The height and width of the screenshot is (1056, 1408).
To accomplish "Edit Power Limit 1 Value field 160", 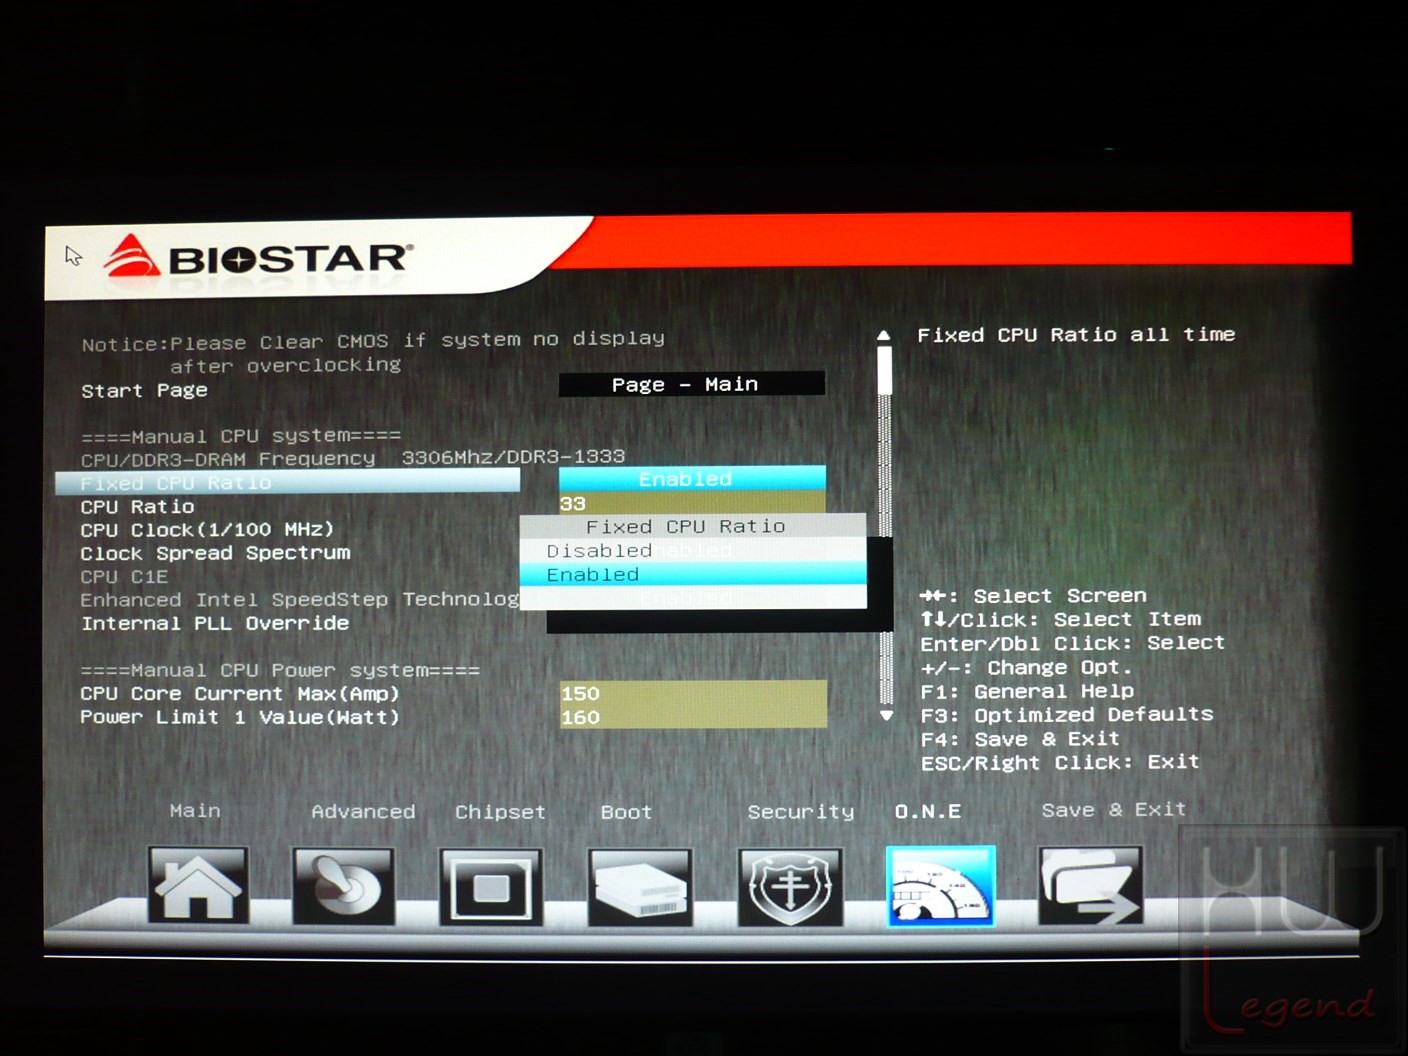I will pos(693,717).
